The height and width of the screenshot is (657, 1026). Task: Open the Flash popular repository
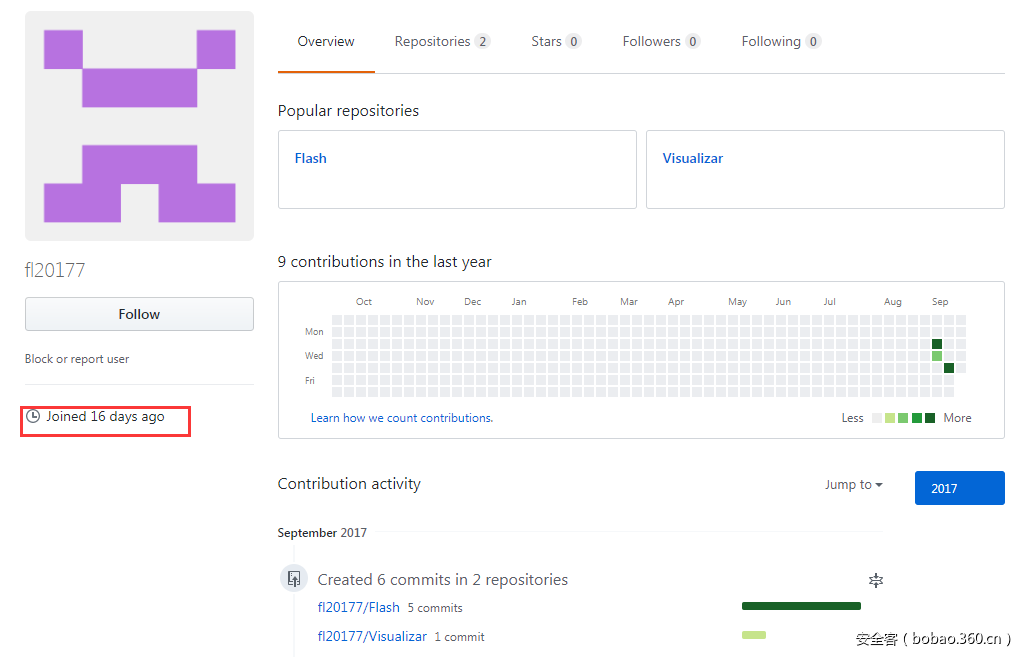311,158
